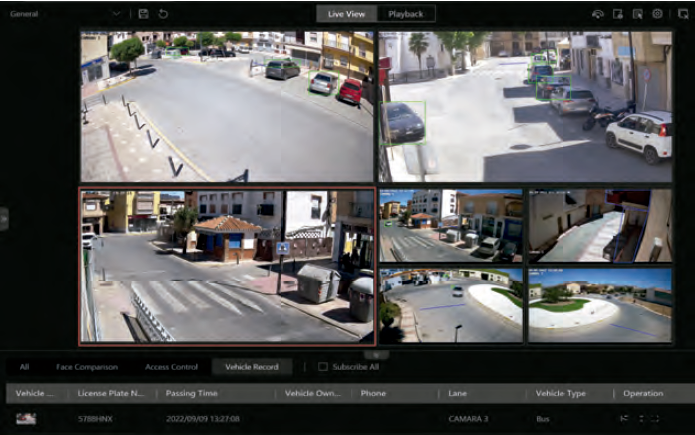Select the Live View tab

pos(347,14)
